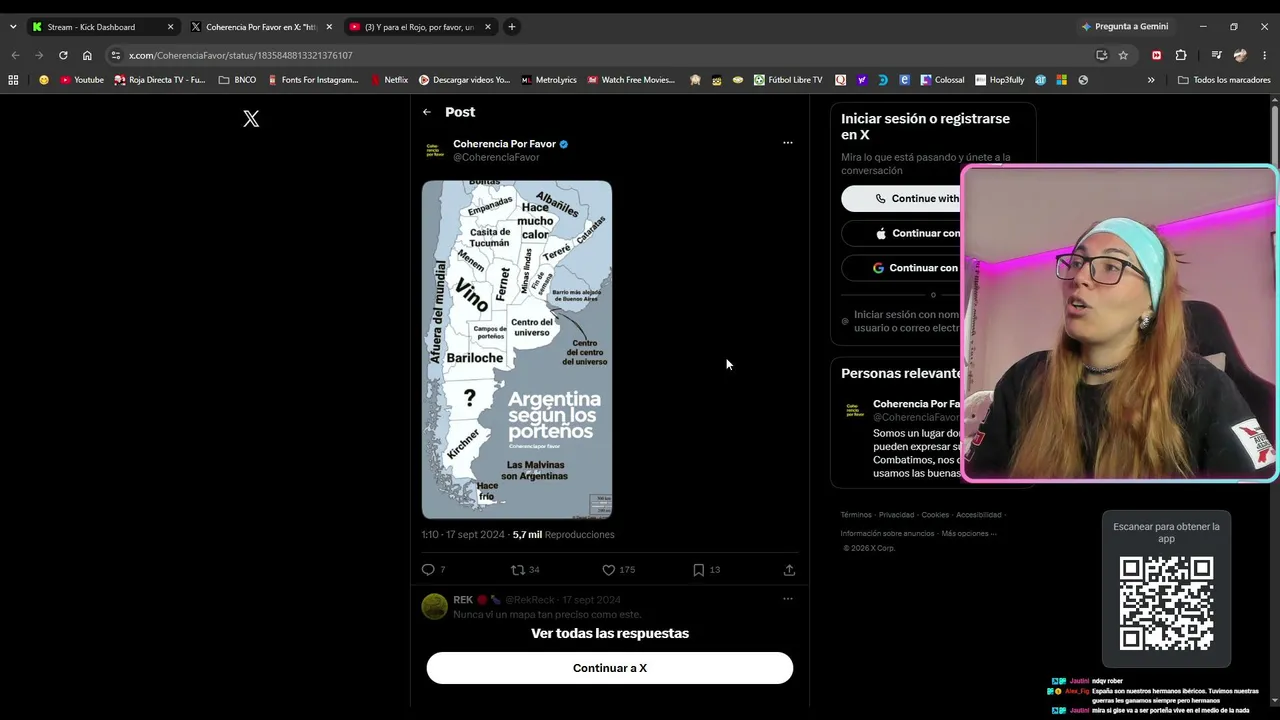Open the Accesibilidad footer link
Viewport: 1280px width, 720px height.
(978, 515)
